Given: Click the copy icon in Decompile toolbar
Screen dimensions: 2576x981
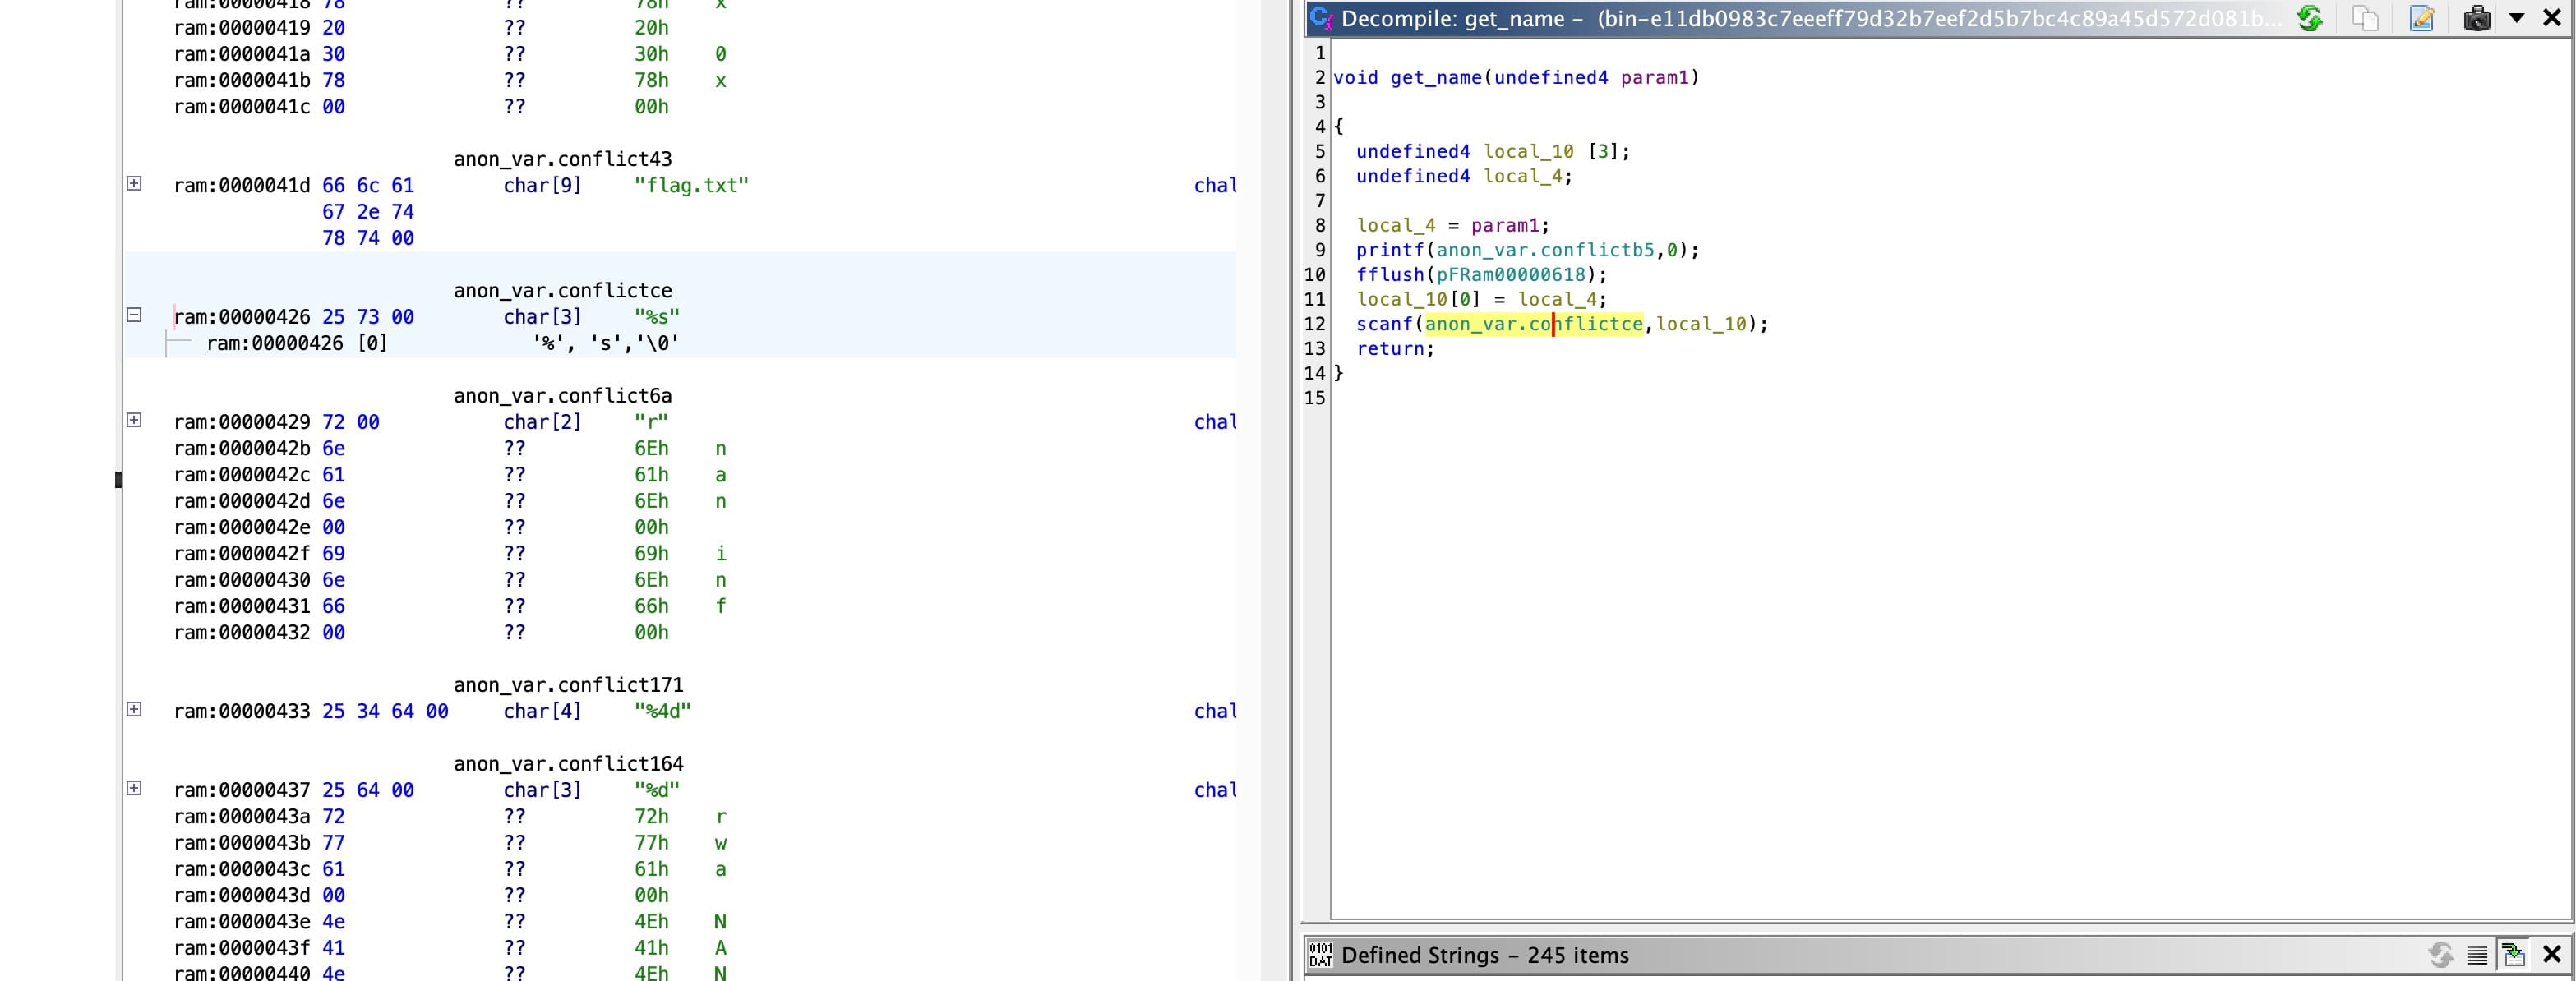Looking at the screenshot, I should pos(2365,18).
